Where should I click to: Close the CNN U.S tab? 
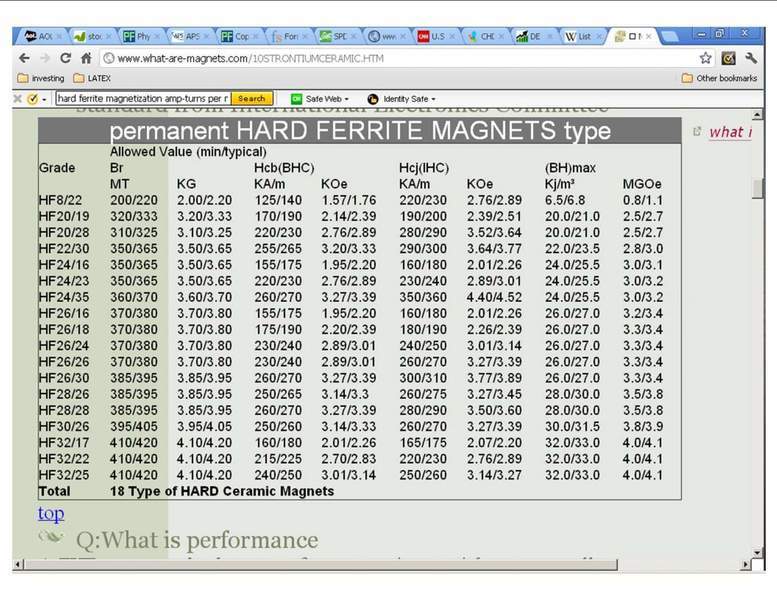pos(452,36)
